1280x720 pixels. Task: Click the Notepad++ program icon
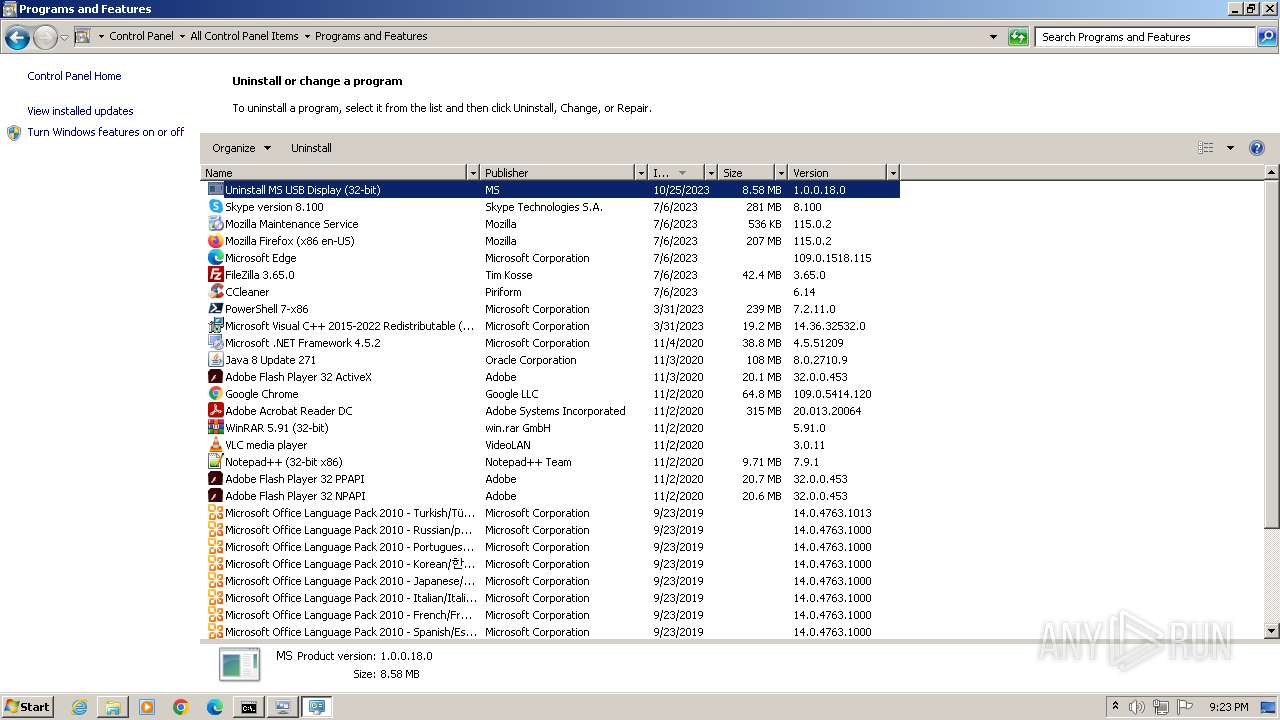(x=215, y=462)
